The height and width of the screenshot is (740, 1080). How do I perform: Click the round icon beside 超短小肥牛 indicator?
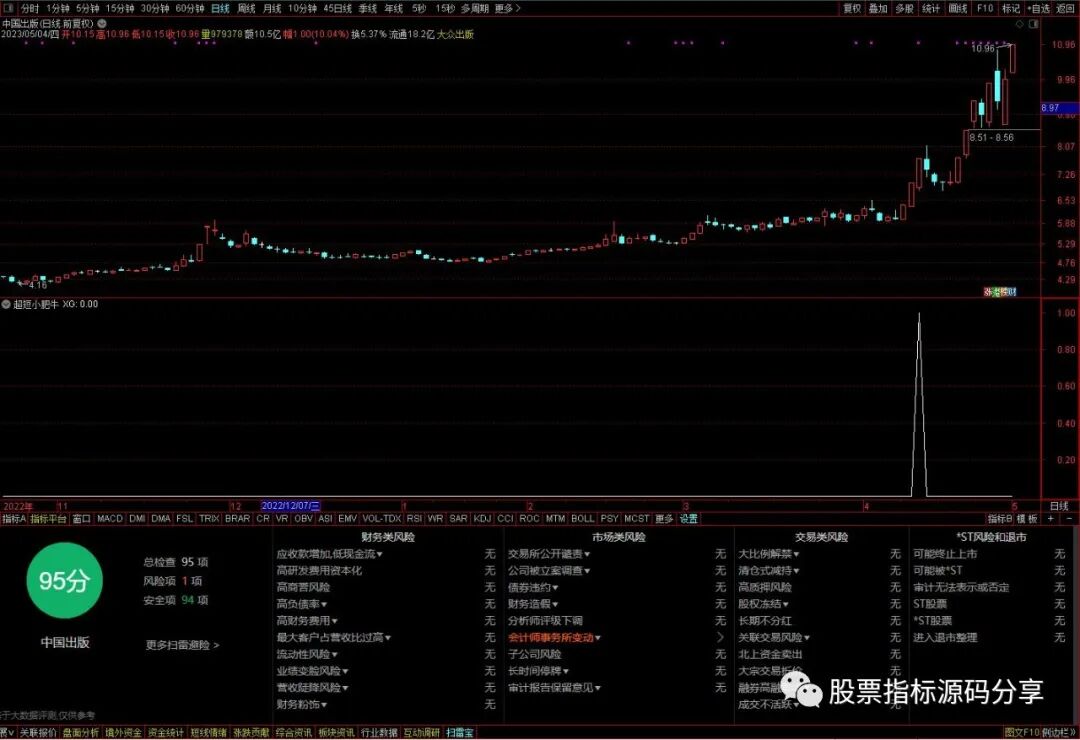pyautogui.click(x=6, y=304)
